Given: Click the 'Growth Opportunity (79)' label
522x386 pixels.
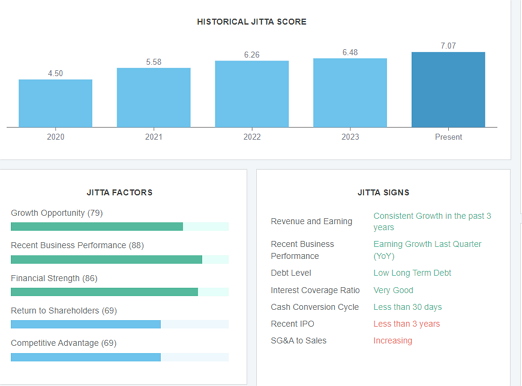Looking at the screenshot, I should pyautogui.click(x=57, y=213).
